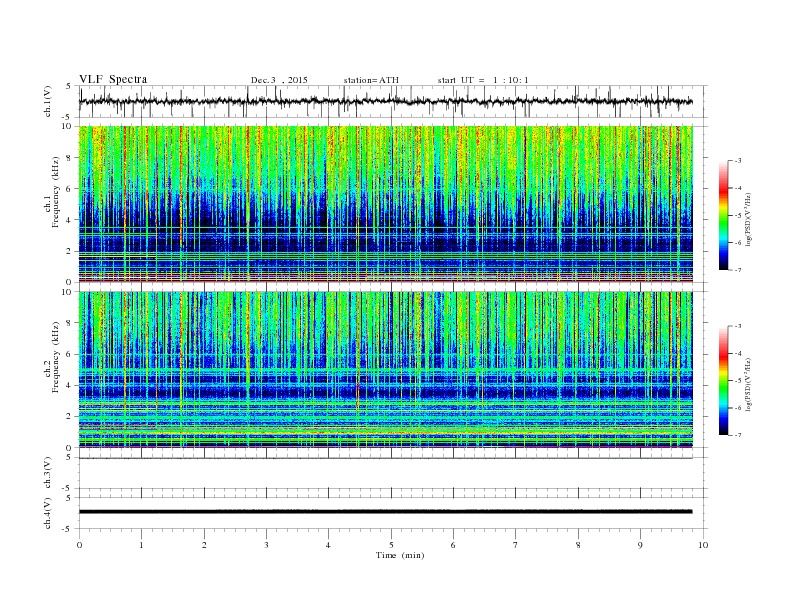Viewport: 792px width, 612px height.
Task: Click the "ch.1(V)" axis label
Action: tap(47, 102)
